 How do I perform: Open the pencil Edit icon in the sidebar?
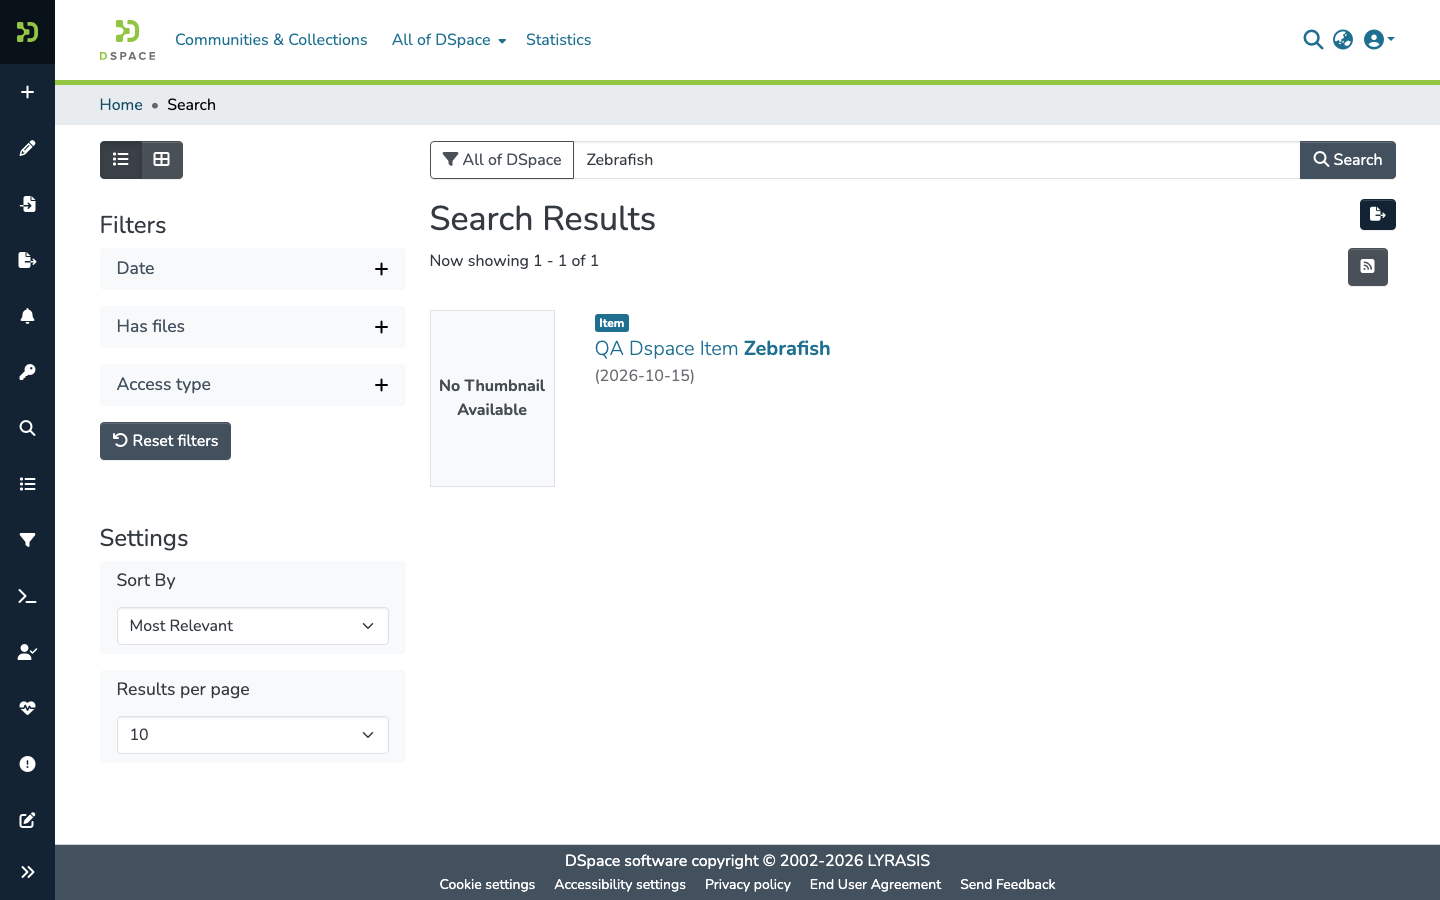27,148
